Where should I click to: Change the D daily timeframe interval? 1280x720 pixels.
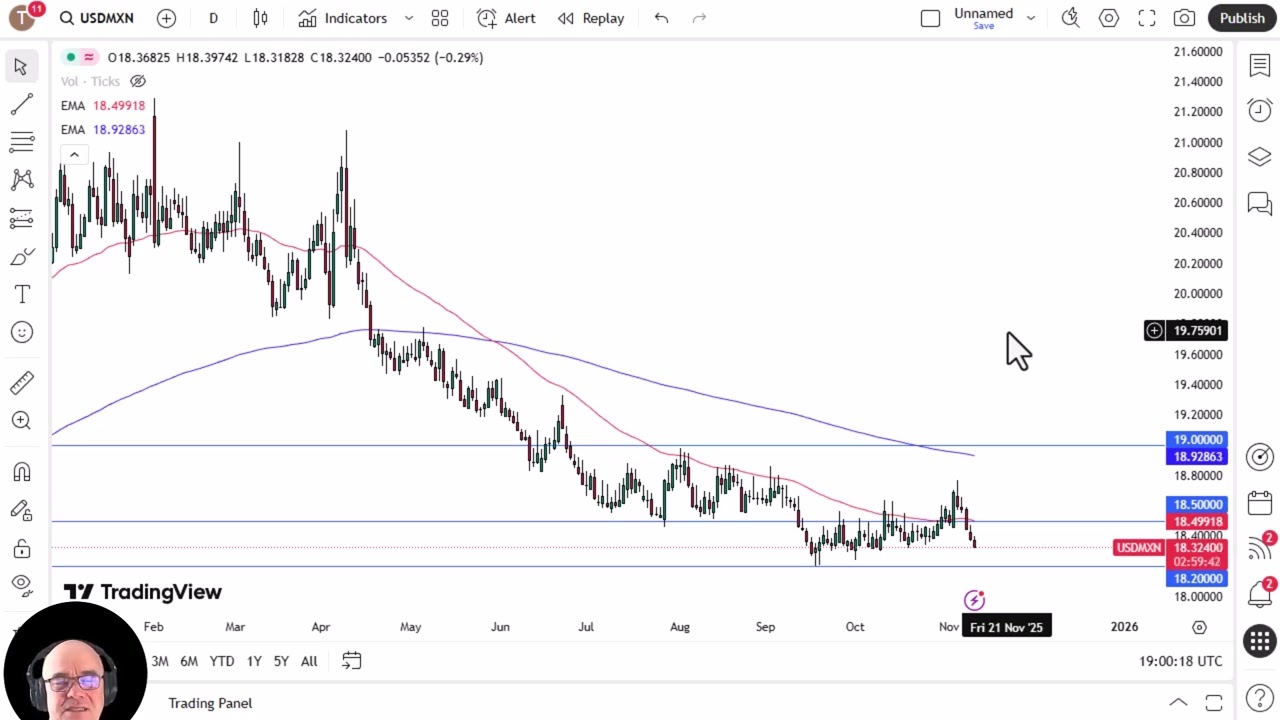pos(213,18)
